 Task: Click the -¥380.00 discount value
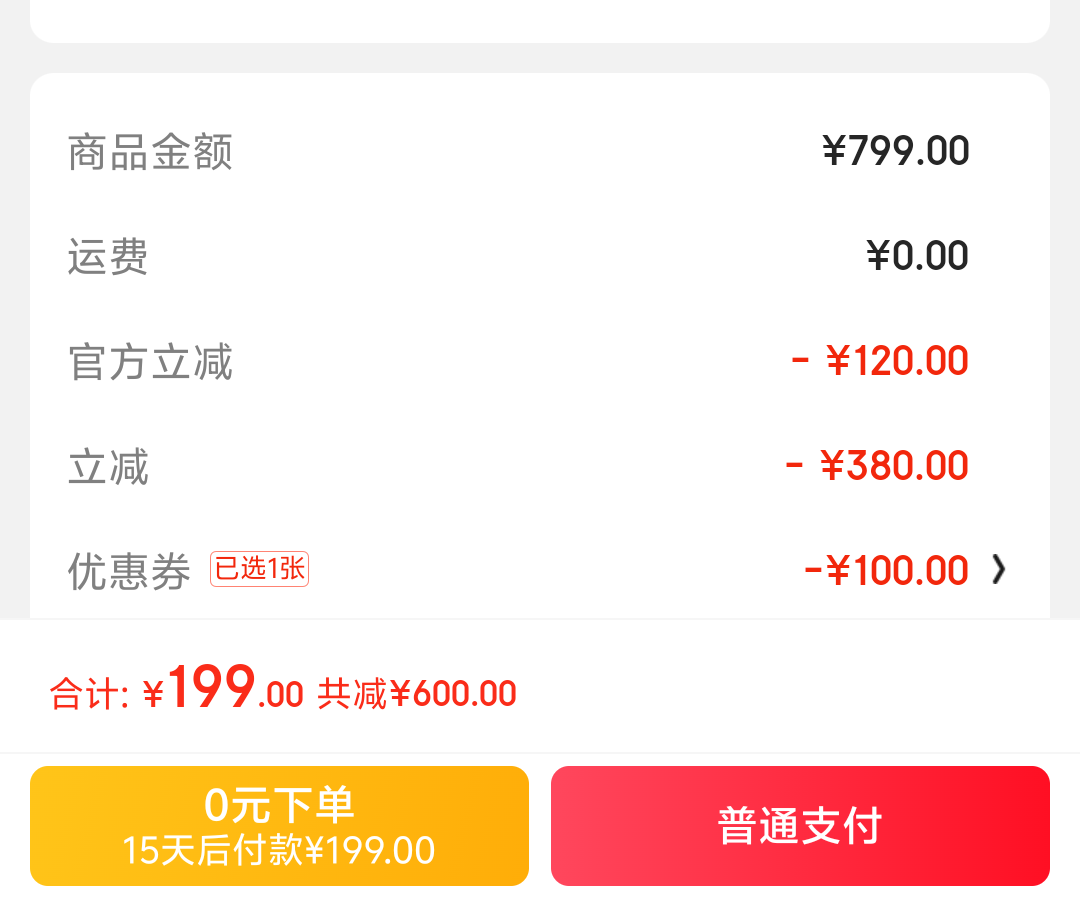(x=877, y=465)
